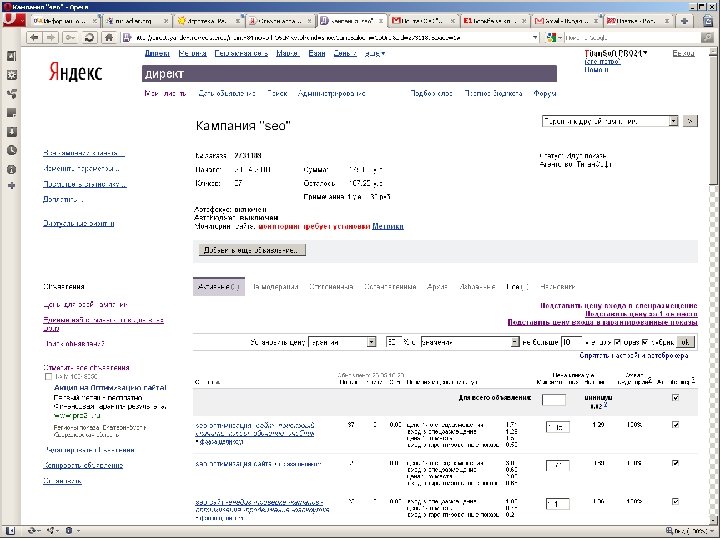The width and height of the screenshot is (720, 540).
Task: Toggle checkbox in second keyword row
Action: (x=675, y=463)
